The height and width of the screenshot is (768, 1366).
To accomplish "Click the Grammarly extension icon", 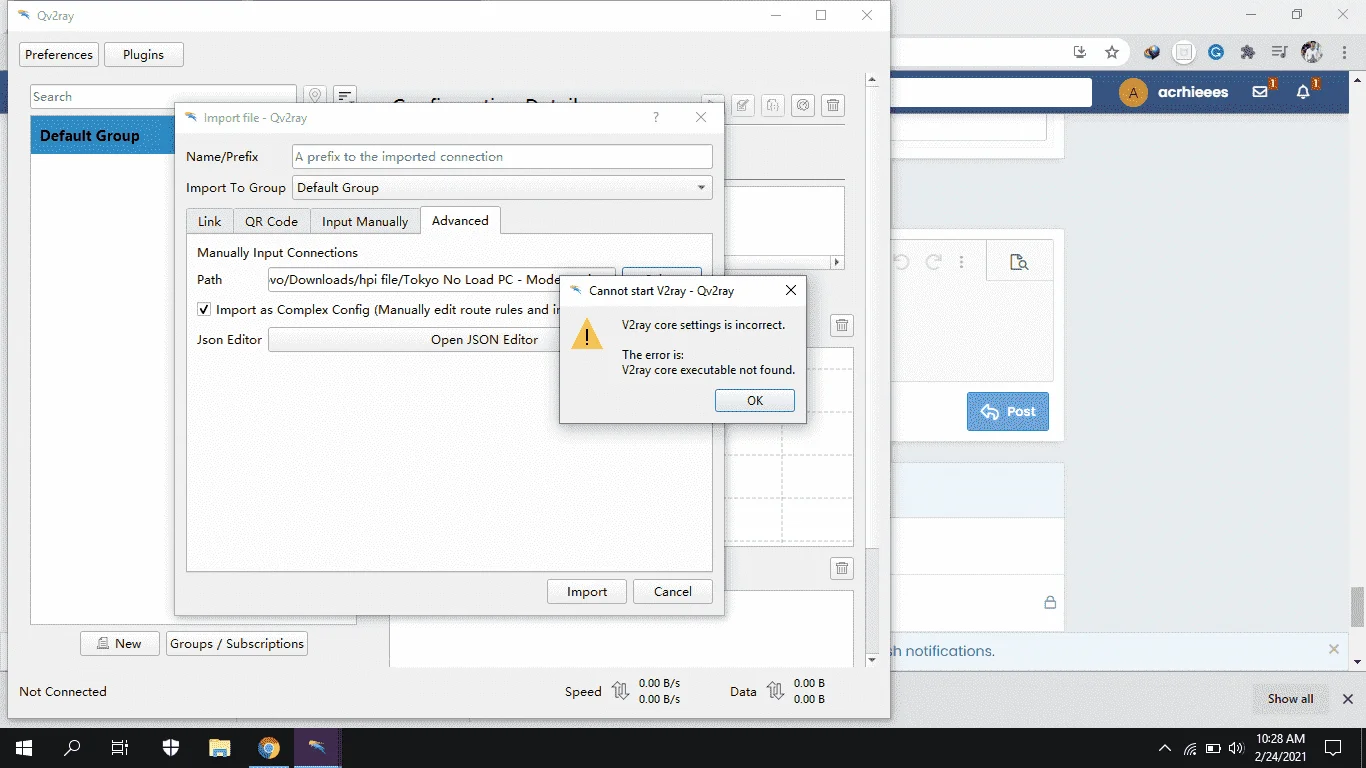I will [x=1216, y=52].
